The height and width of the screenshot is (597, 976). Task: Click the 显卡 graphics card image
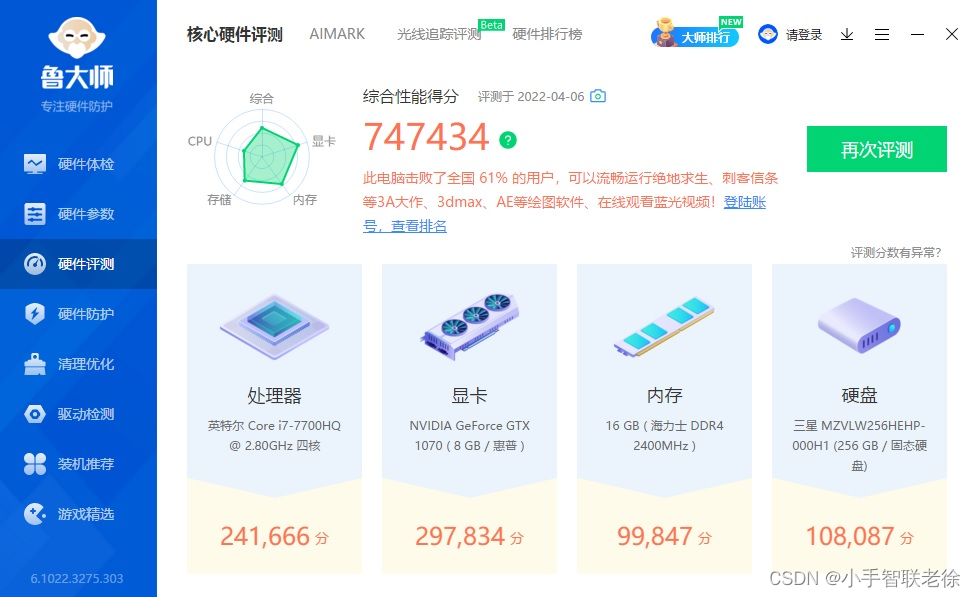(469, 326)
